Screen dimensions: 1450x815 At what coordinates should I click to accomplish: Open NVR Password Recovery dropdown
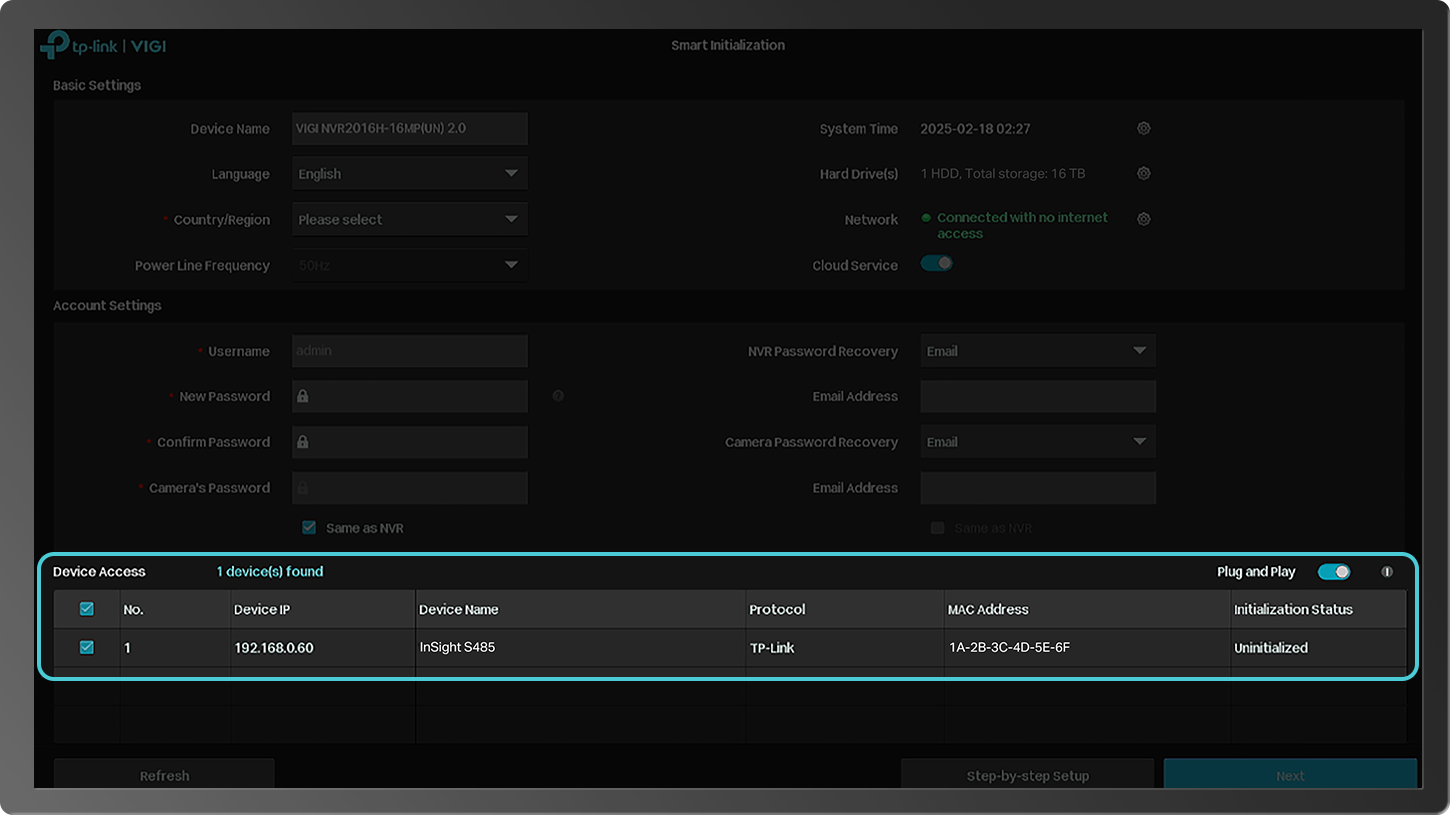click(1038, 351)
